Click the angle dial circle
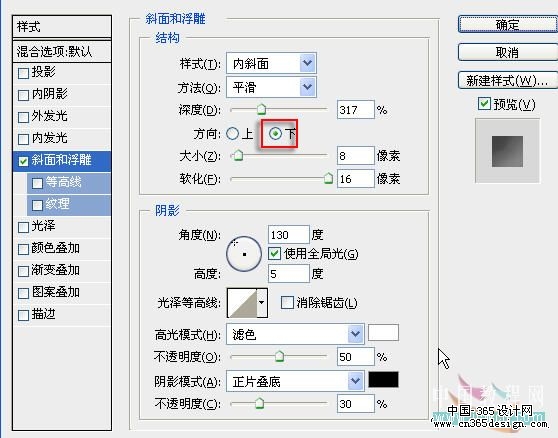This screenshot has height=438, width=558. click(x=244, y=254)
